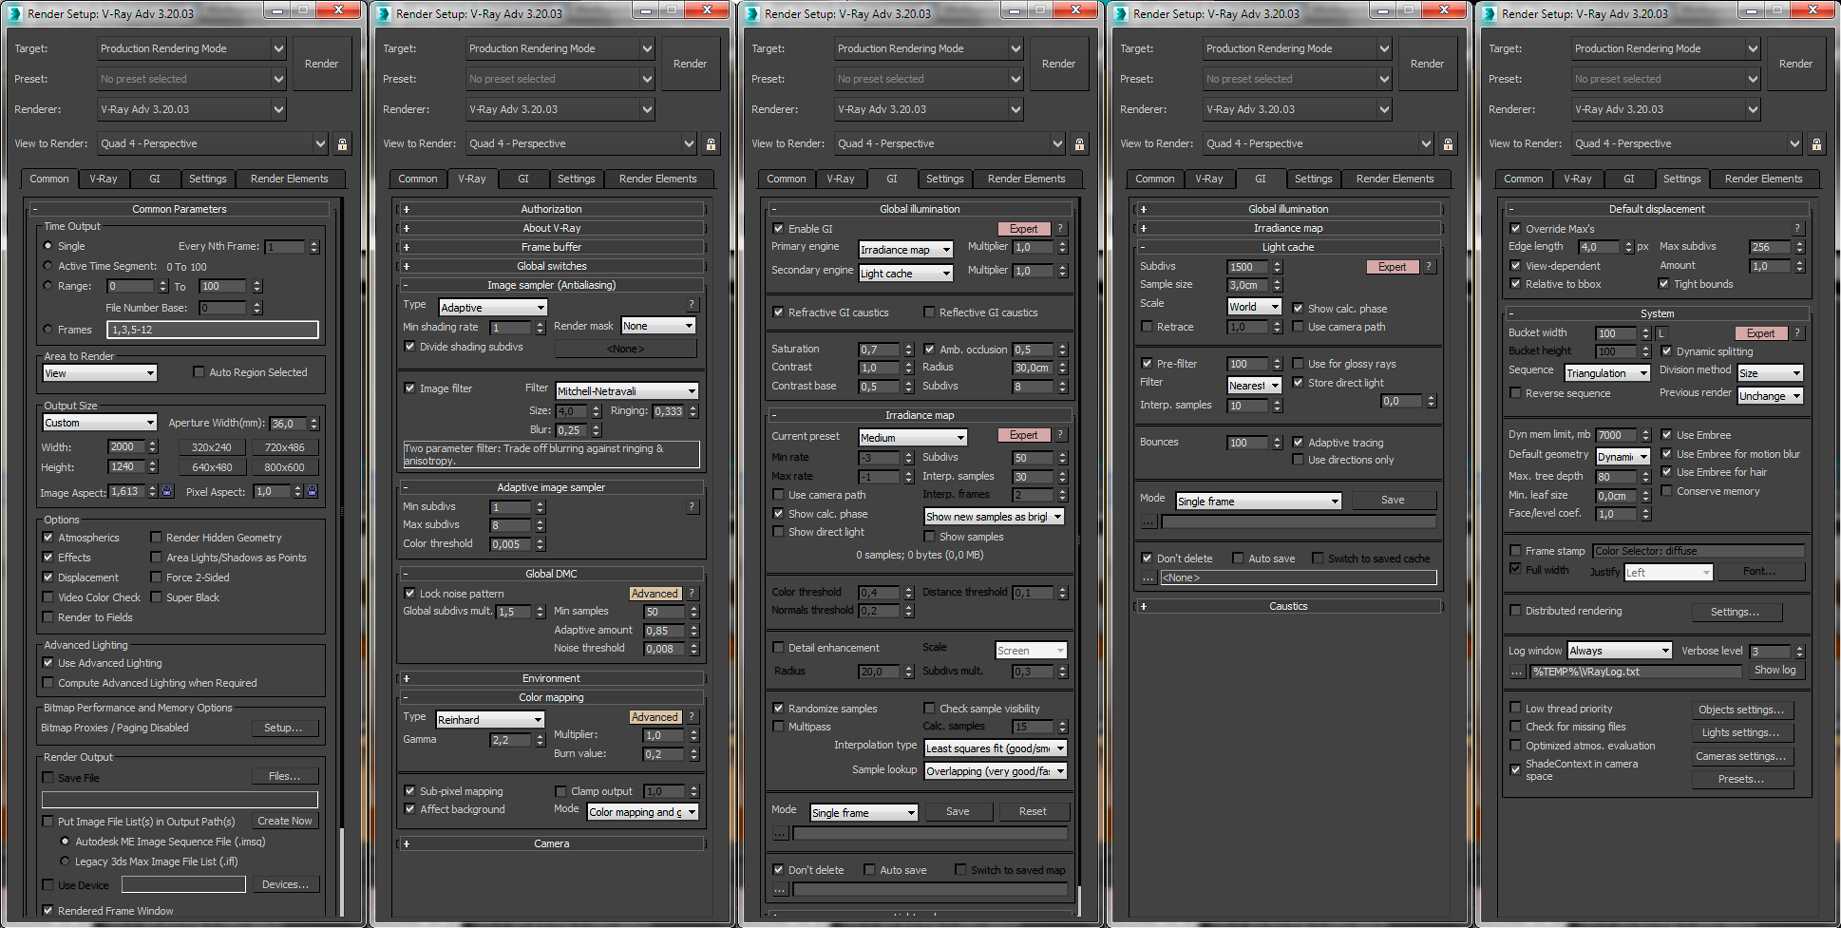The width and height of the screenshot is (1841, 928).
Task: Click the Image Aspect lock icon
Action: coord(167,491)
